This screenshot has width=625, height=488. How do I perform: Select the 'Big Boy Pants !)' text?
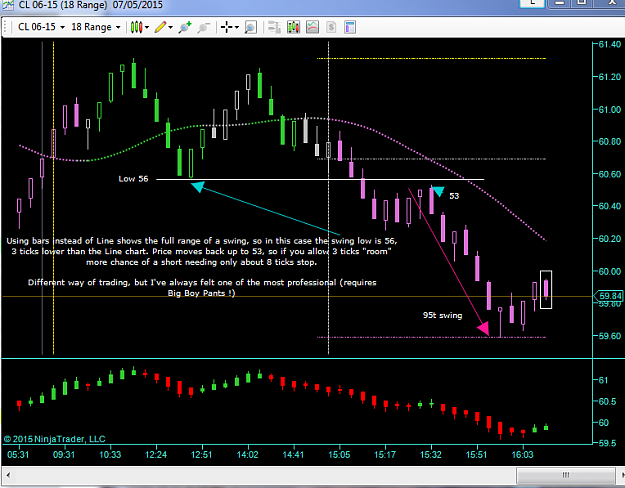click(x=201, y=293)
